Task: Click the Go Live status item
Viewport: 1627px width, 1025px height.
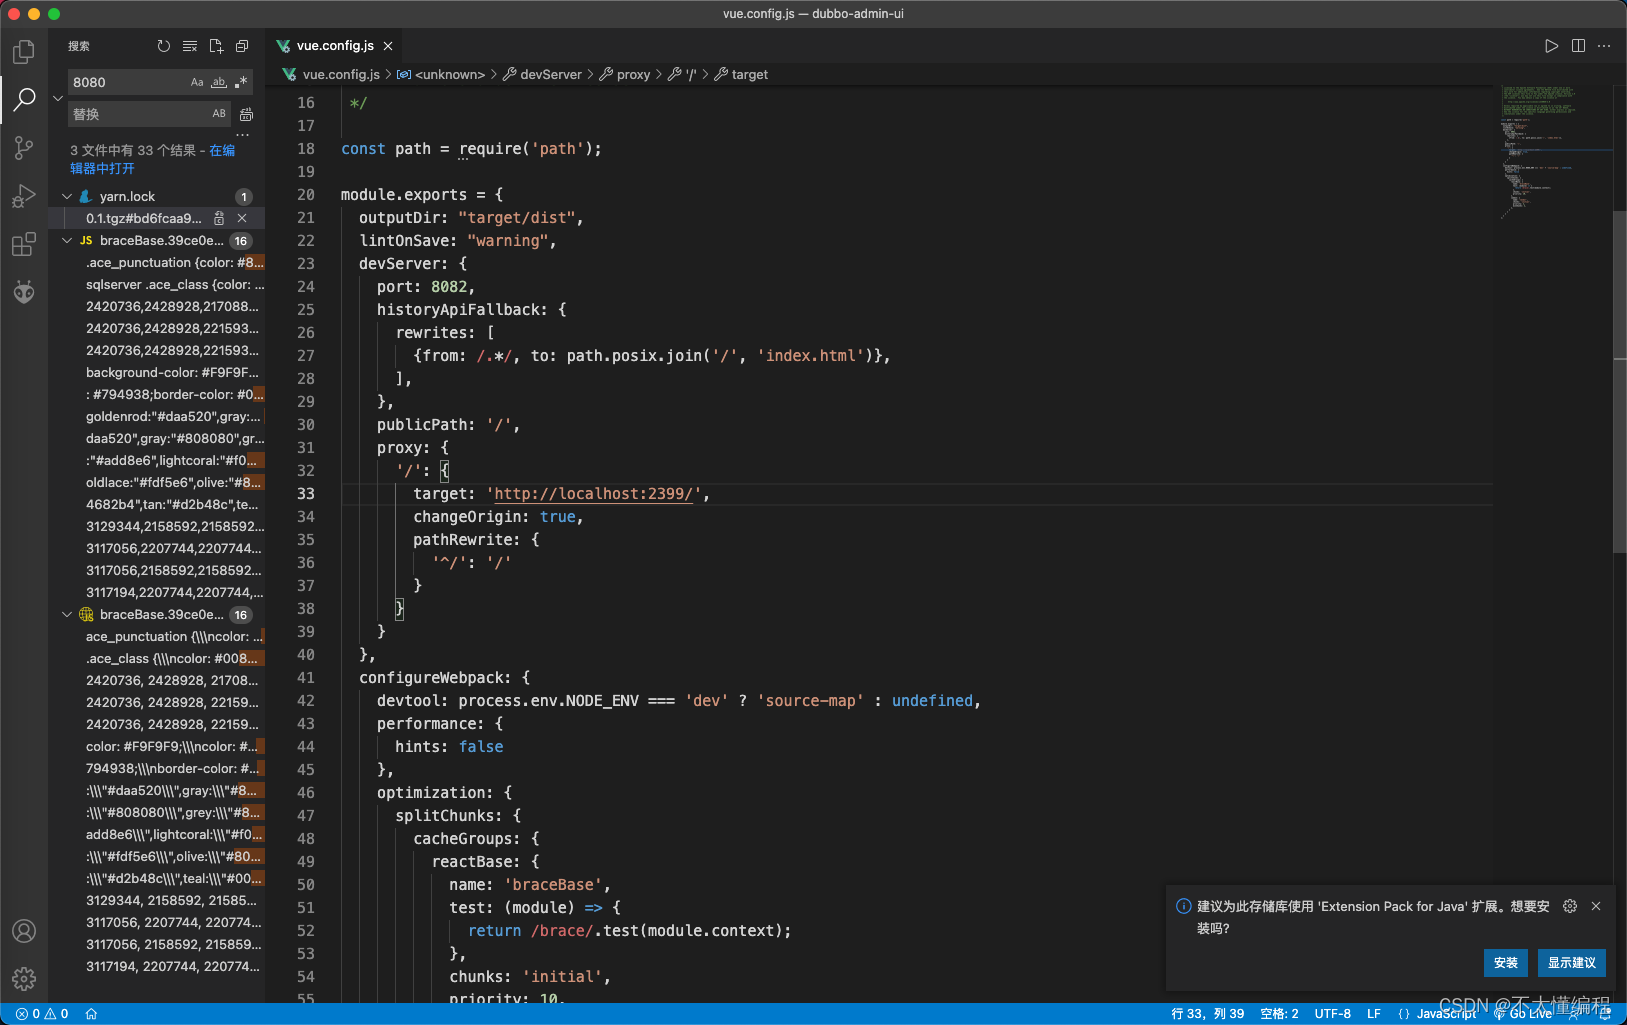Action: pos(1524,1014)
